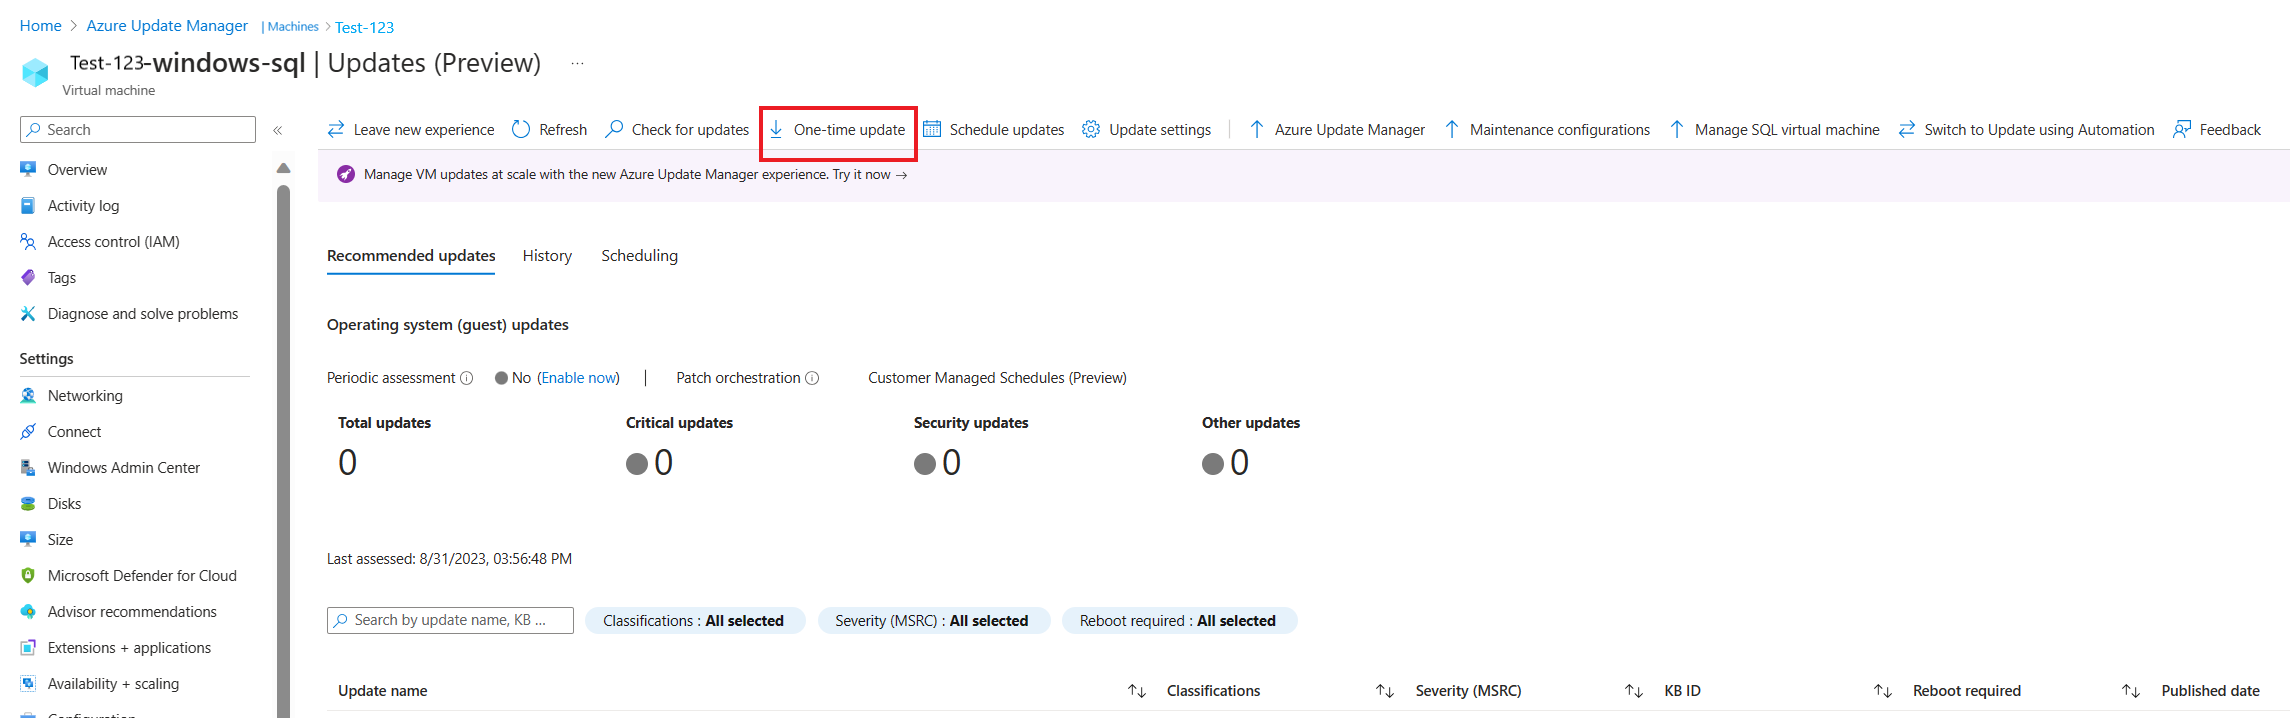Viewport: 2290px width, 718px height.
Task: Click the Overview monitor icon in sidebar
Action: click(28, 169)
